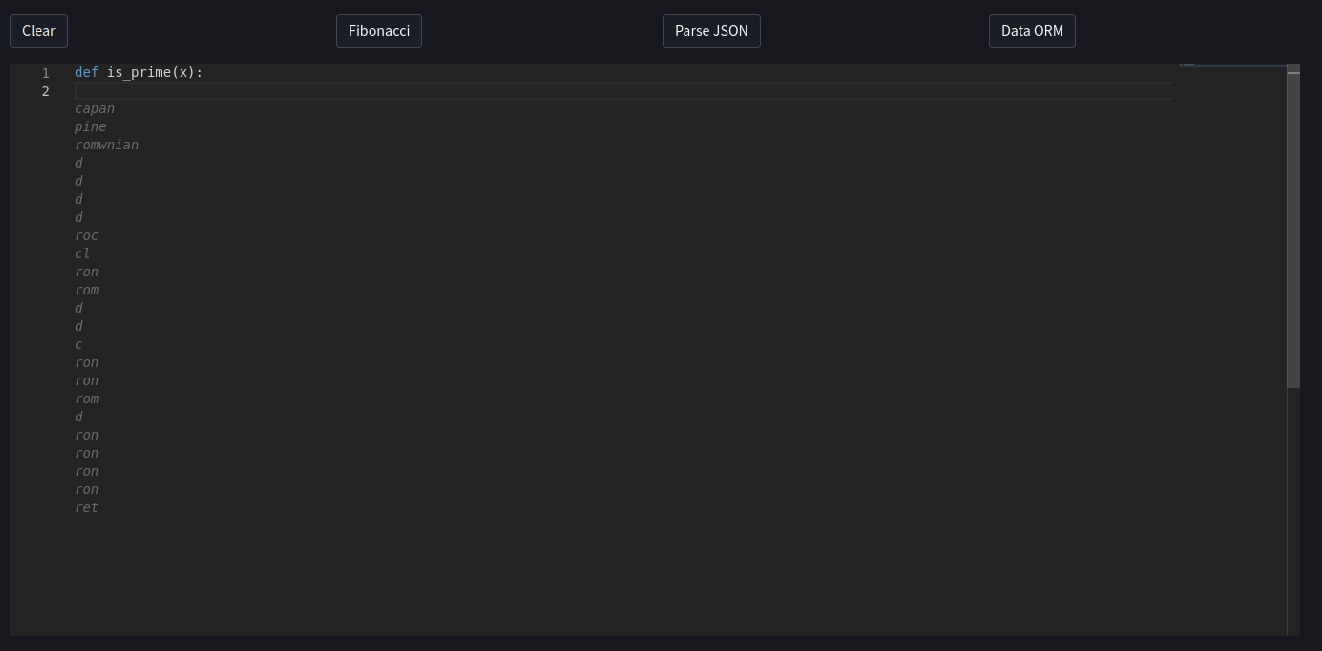Click line number 1 in the gutter
Image resolution: width=1322 pixels, height=651 pixels.
pyautogui.click(x=45, y=72)
